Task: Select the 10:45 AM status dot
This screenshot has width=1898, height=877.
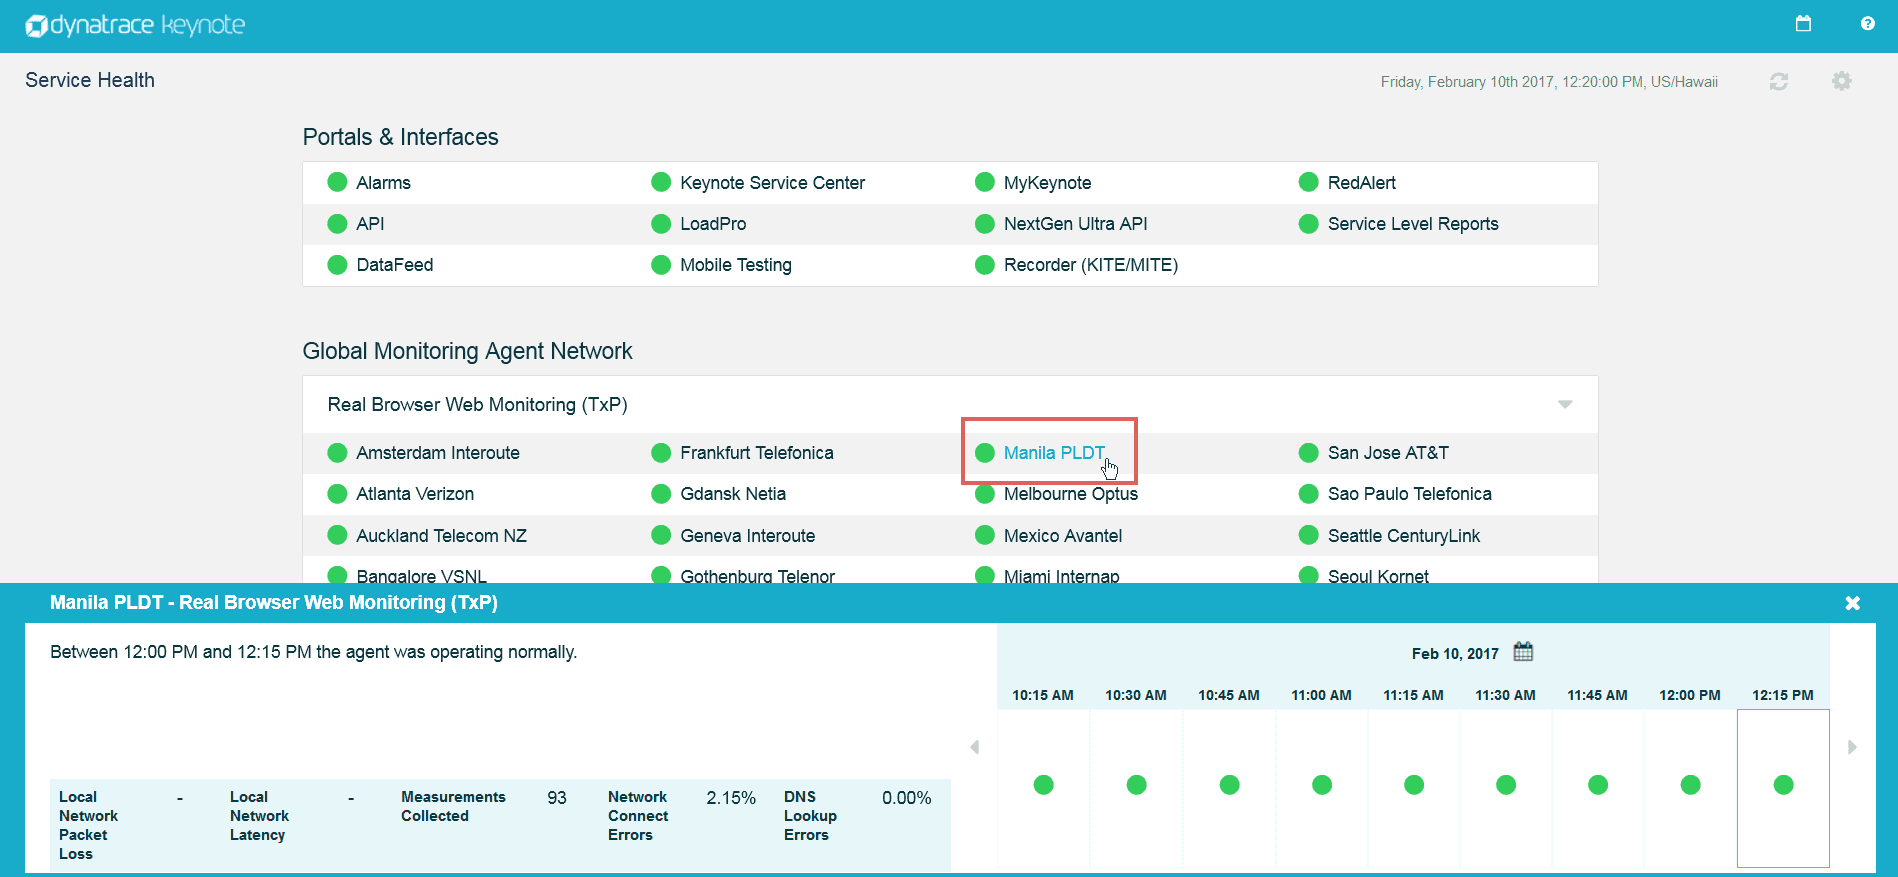Action: tap(1229, 785)
